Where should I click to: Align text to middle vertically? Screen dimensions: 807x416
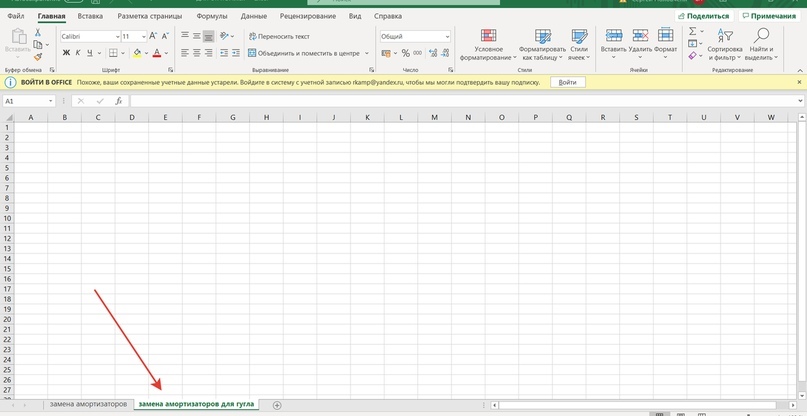[197, 36]
